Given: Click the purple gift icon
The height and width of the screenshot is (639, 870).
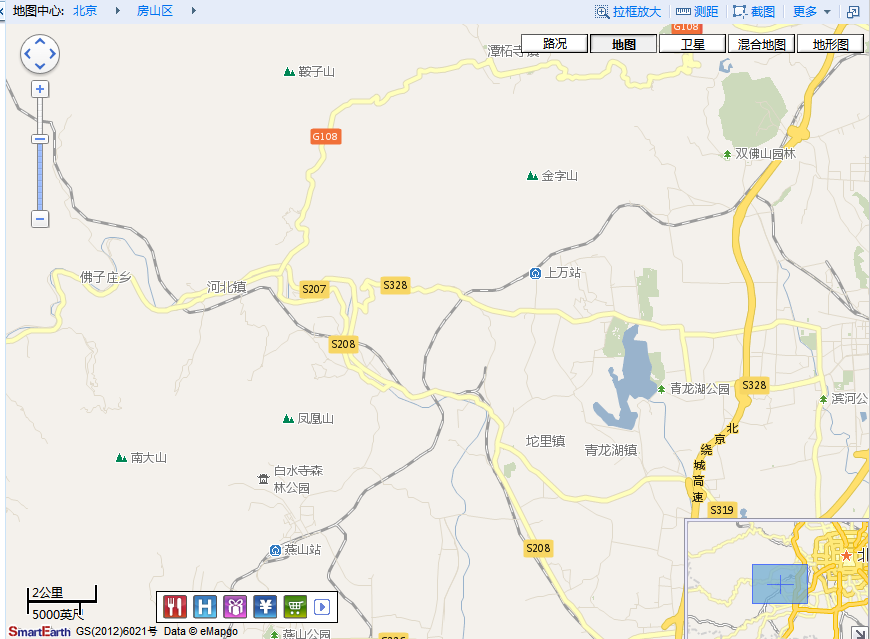Looking at the screenshot, I should pyautogui.click(x=235, y=606).
